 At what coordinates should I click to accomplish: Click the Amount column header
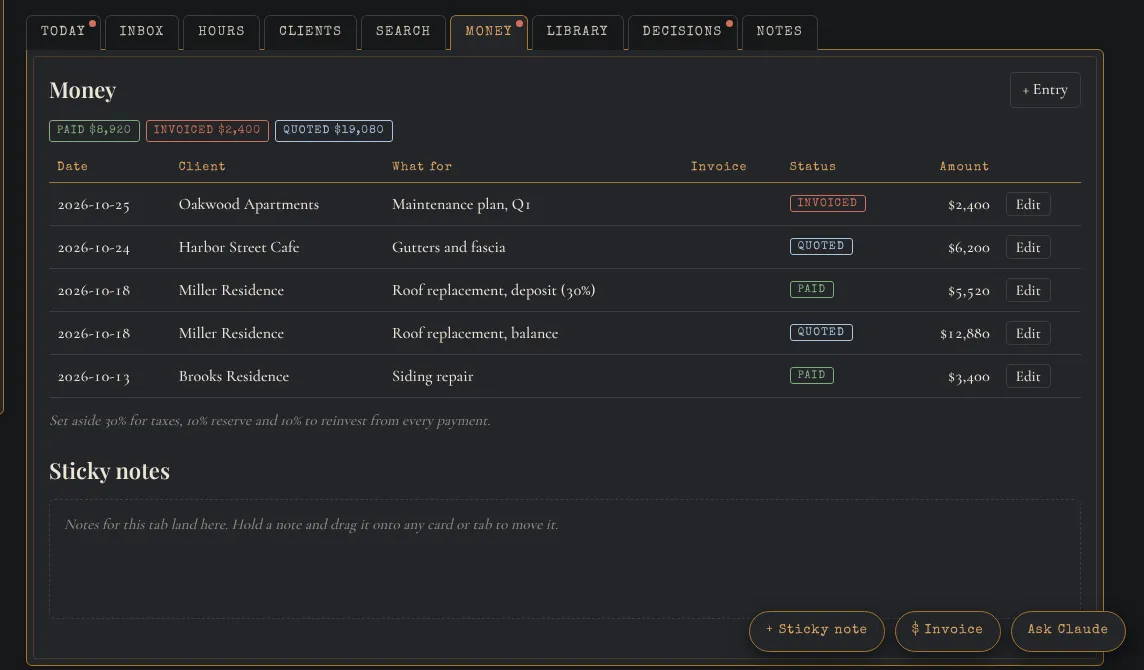pyautogui.click(x=964, y=166)
